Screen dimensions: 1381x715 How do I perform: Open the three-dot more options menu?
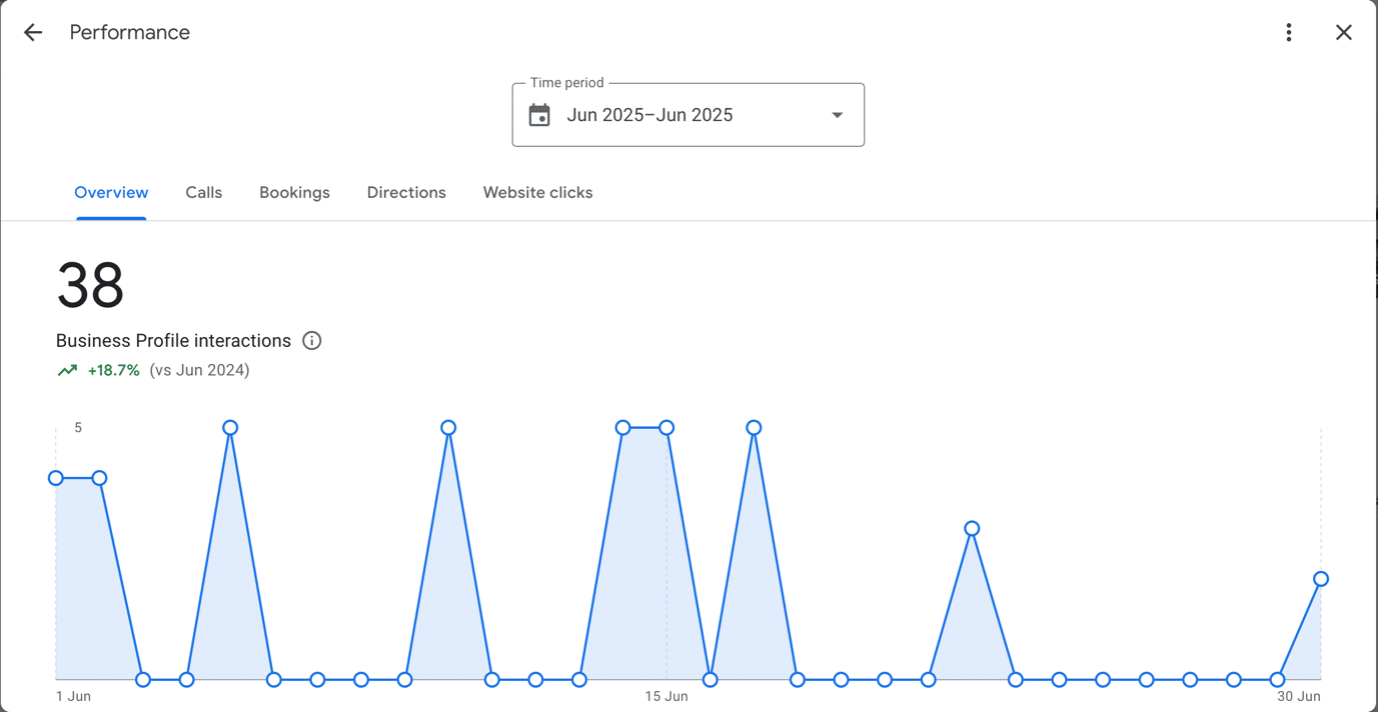point(1289,32)
